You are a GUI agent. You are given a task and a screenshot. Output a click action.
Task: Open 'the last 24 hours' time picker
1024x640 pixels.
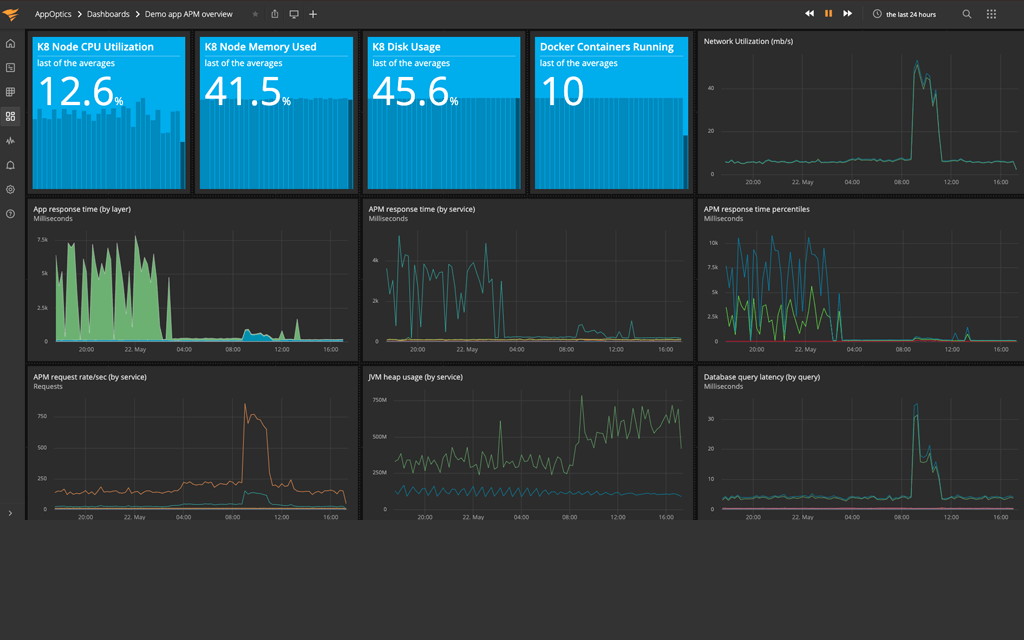(910, 14)
